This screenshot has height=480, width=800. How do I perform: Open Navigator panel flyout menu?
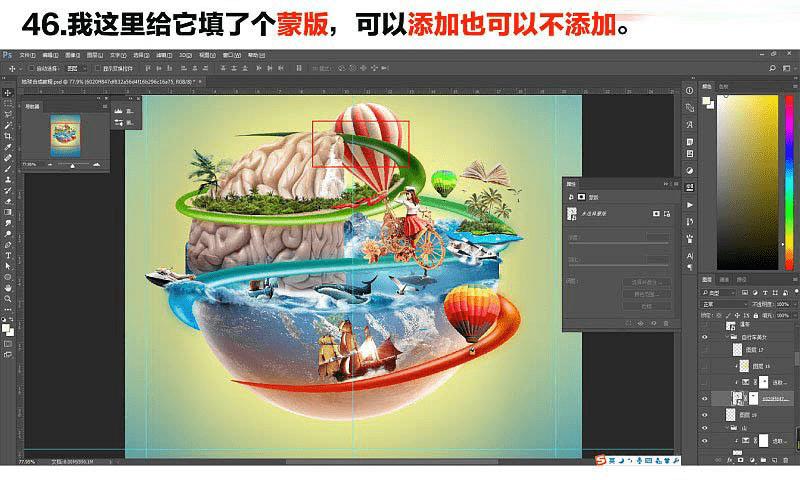pyautogui.click(x=105, y=107)
